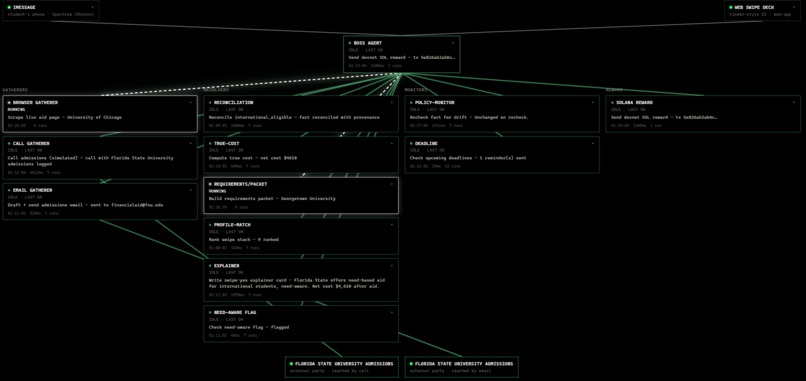This screenshot has height=381, width=806.
Task: Click 'Check upcoming deadlines – 1 reminder(s) sent'
Action: click(x=468, y=158)
